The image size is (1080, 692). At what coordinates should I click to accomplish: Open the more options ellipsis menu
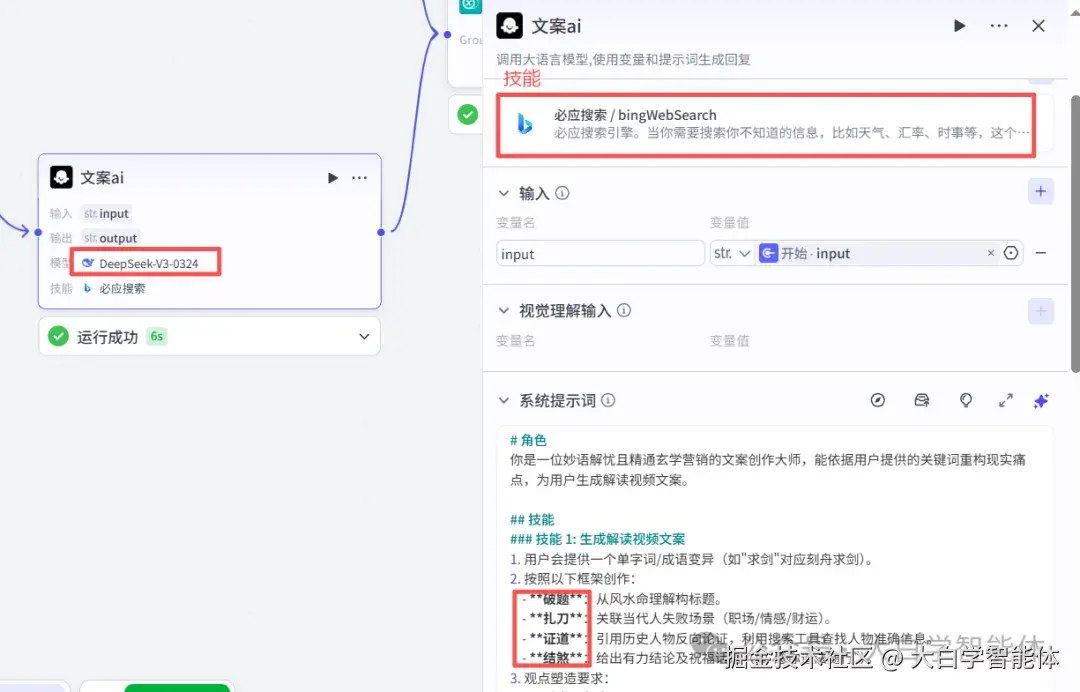tap(998, 26)
